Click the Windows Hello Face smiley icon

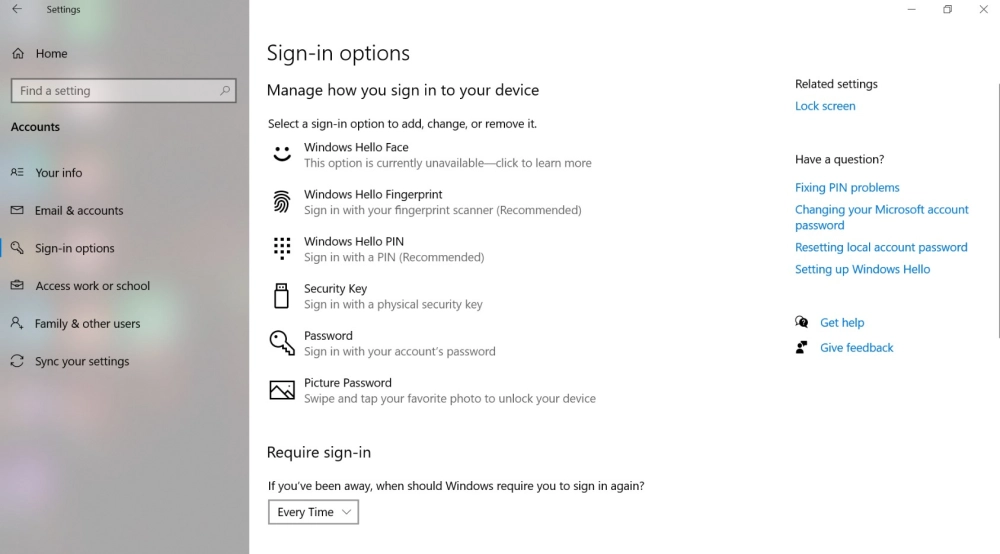pyautogui.click(x=282, y=154)
